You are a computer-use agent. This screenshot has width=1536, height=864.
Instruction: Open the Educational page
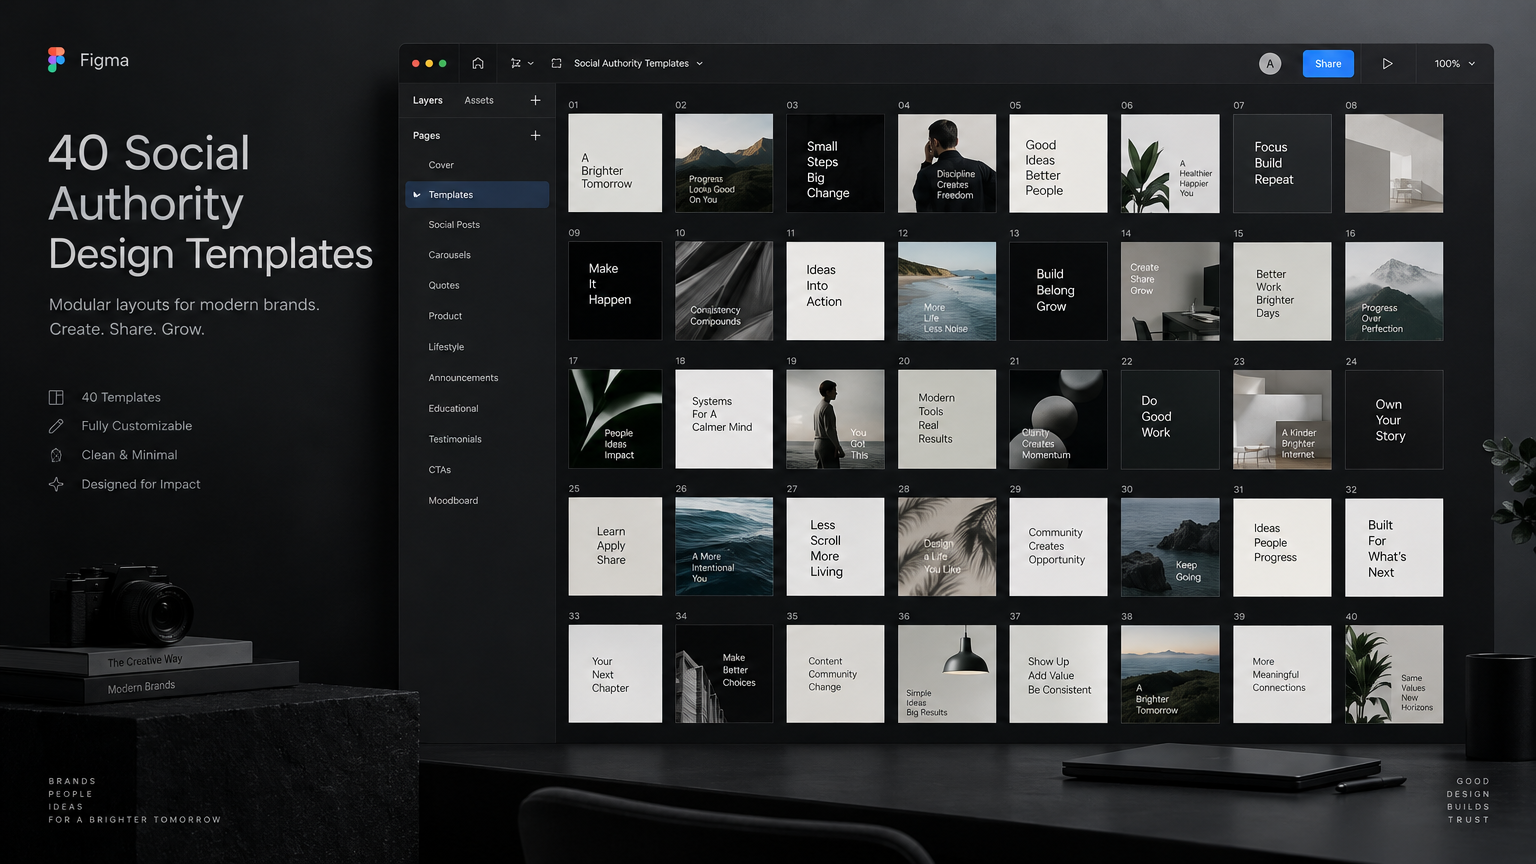point(453,408)
